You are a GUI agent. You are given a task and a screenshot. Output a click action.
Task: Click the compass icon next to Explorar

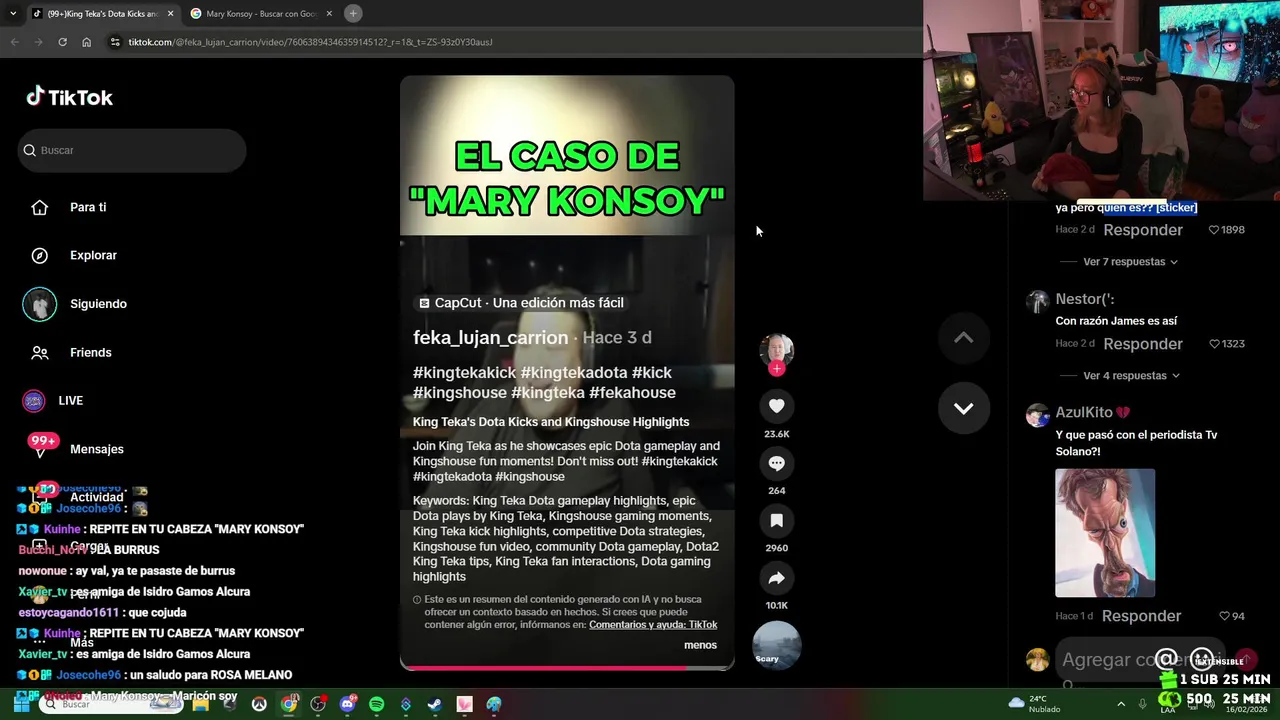pos(40,256)
